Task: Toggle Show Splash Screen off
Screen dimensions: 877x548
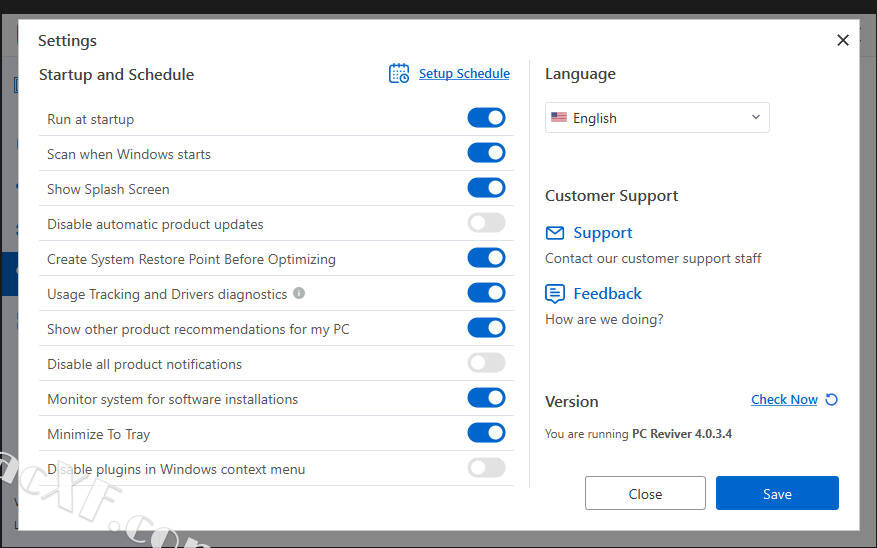Action: [486, 188]
